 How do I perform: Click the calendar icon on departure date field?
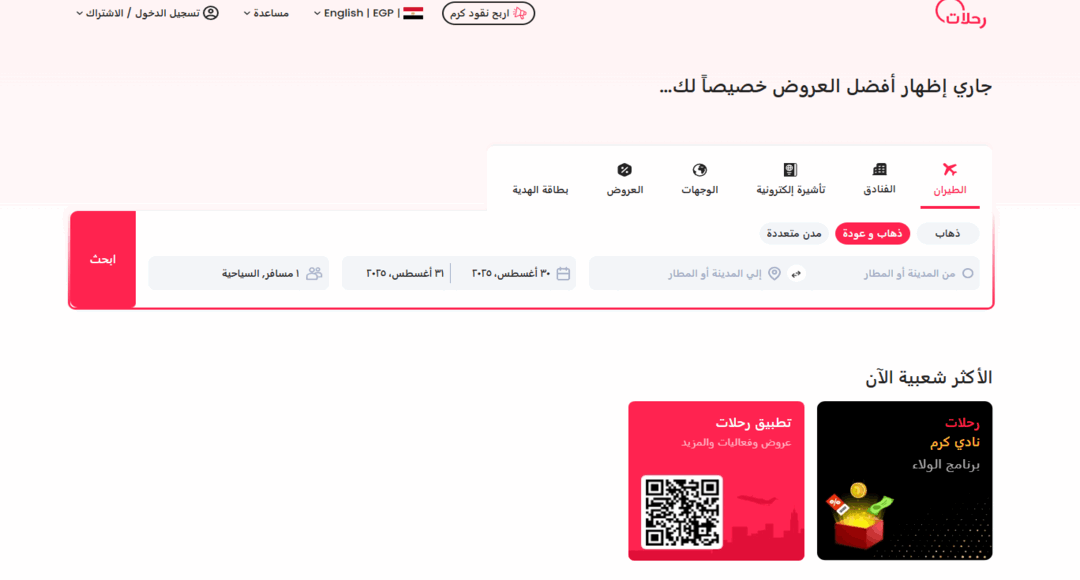coord(563,272)
